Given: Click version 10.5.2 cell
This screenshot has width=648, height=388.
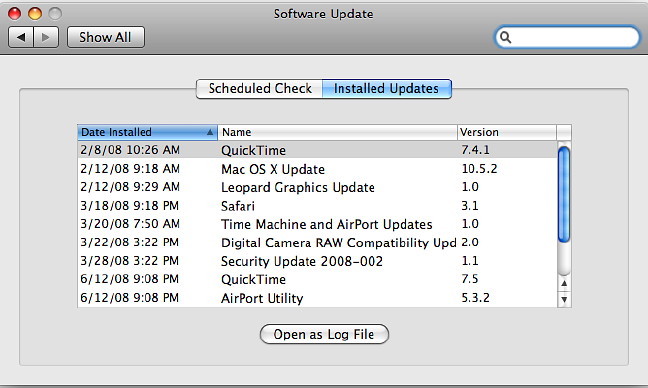Looking at the screenshot, I should tap(479, 169).
